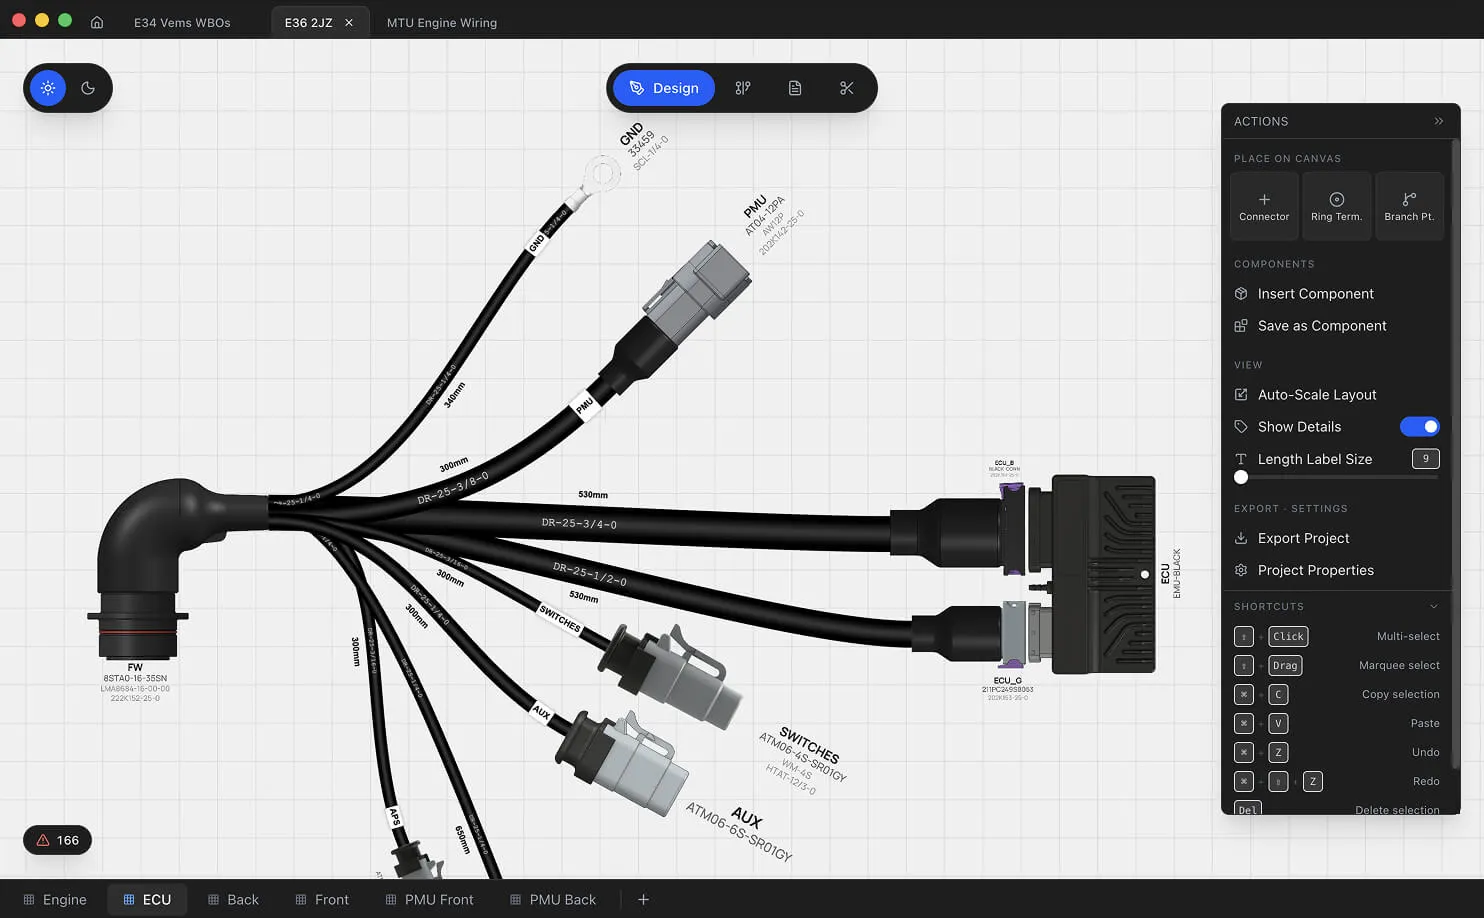This screenshot has width=1484, height=918.
Task: Click the Multi-select shortcut label
Action: tap(1408, 636)
